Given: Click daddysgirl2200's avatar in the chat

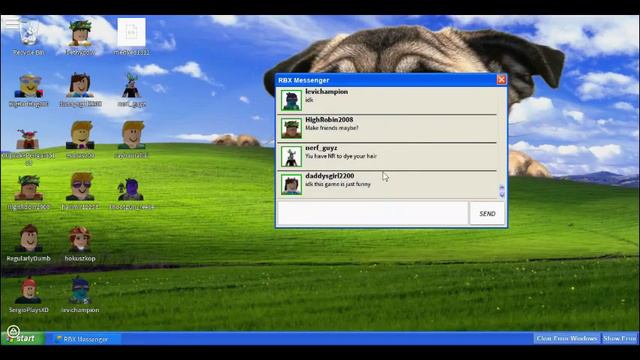Looking at the screenshot, I should tap(291, 184).
